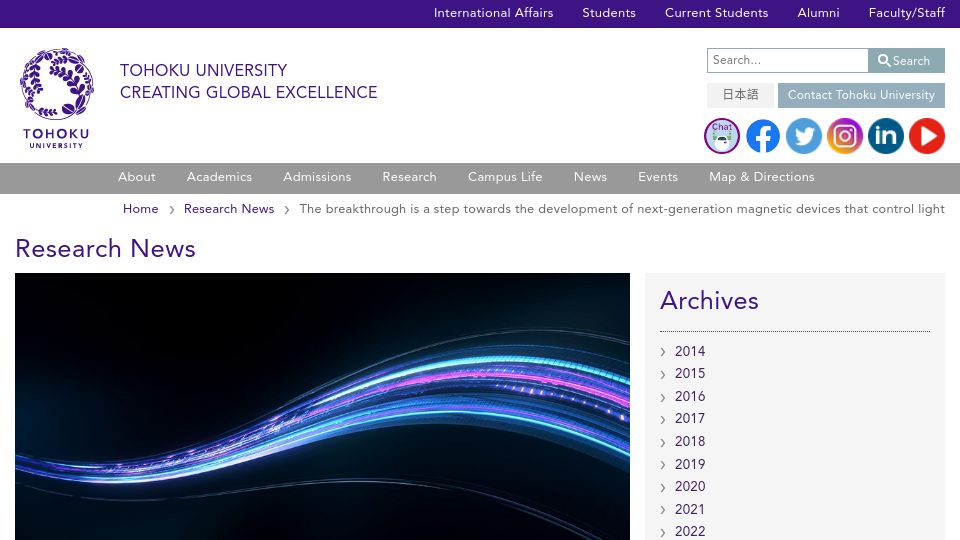
Task: Go to Research News breadcrumb link
Action: pyautogui.click(x=229, y=209)
